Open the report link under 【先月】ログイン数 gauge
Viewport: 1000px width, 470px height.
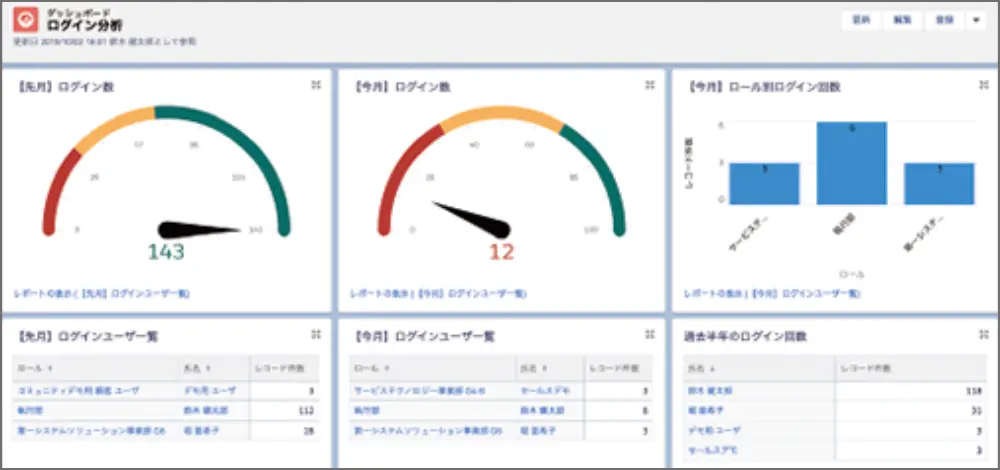[102, 294]
